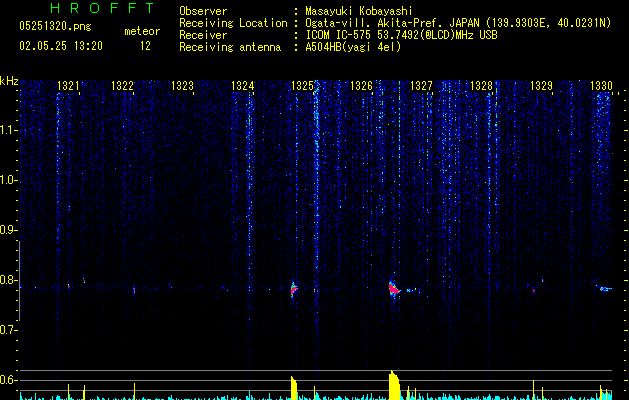The width and height of the screenshot is (629, 400).
Task: Click the A504HB(yagi 4el) antenna text
Action: [353, 47]
